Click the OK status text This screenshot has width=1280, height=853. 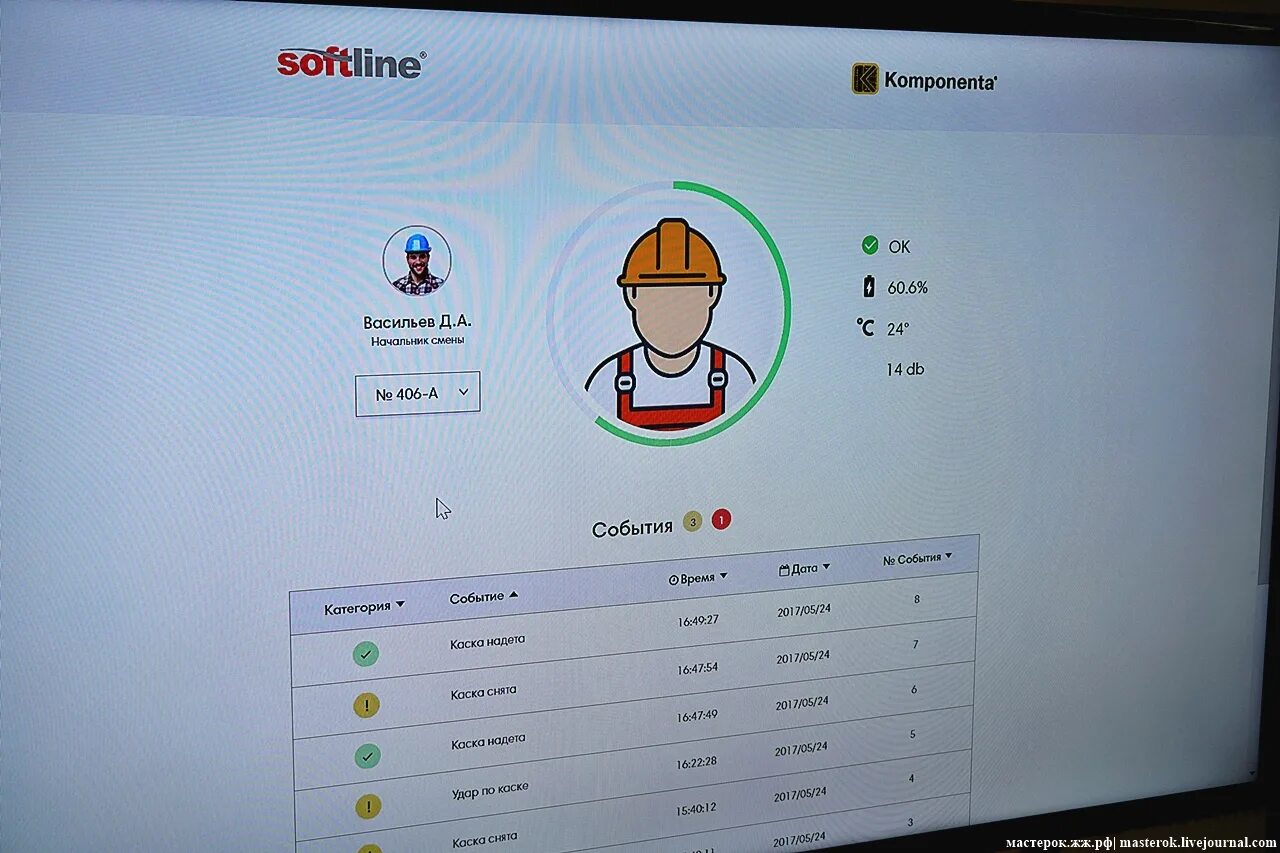tap(899, 246)
